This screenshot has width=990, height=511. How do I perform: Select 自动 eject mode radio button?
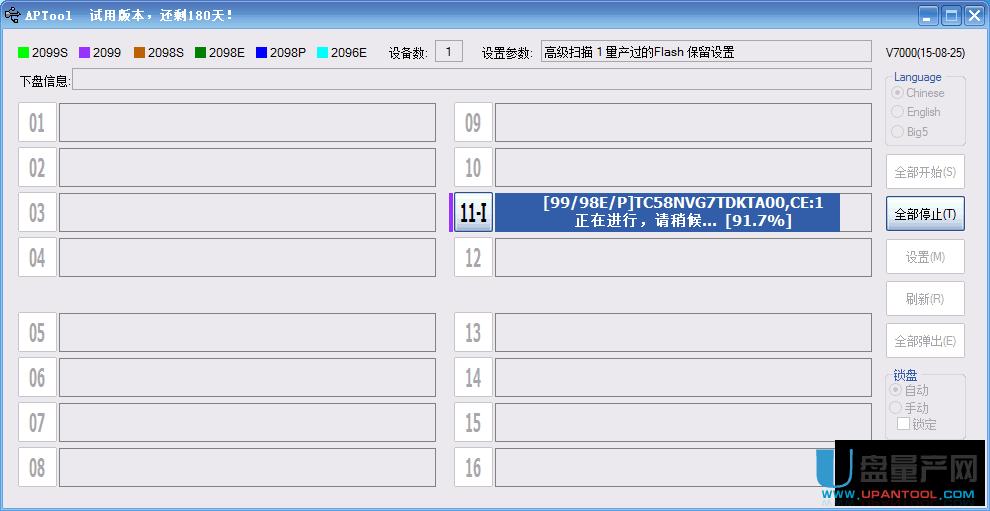896,390
